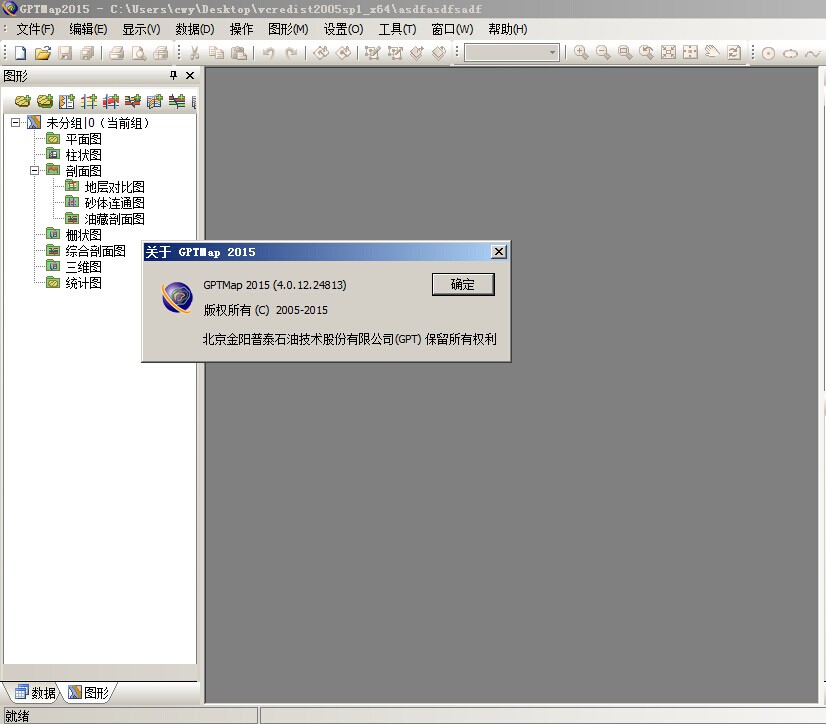The image size is (826, 724).
Task: Close the 图形 side panel
Action: pyautogui.click(x=190, y=75)
